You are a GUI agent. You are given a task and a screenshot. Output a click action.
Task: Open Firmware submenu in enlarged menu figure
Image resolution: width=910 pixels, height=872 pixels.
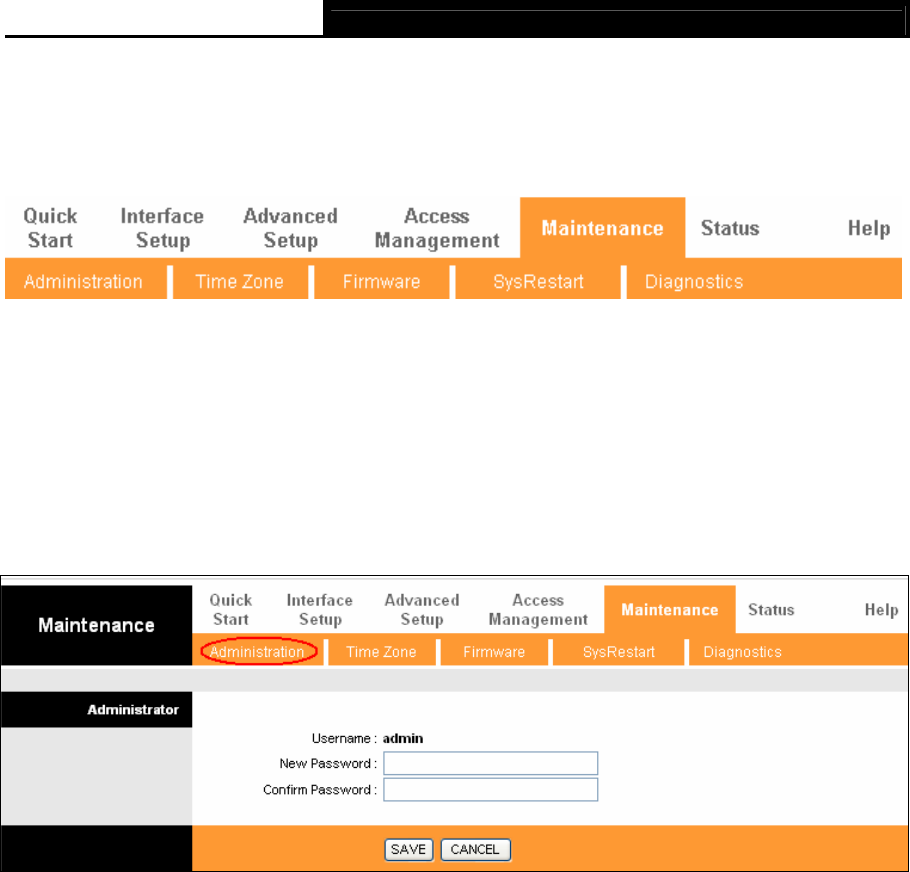click(x=381, y=281)
